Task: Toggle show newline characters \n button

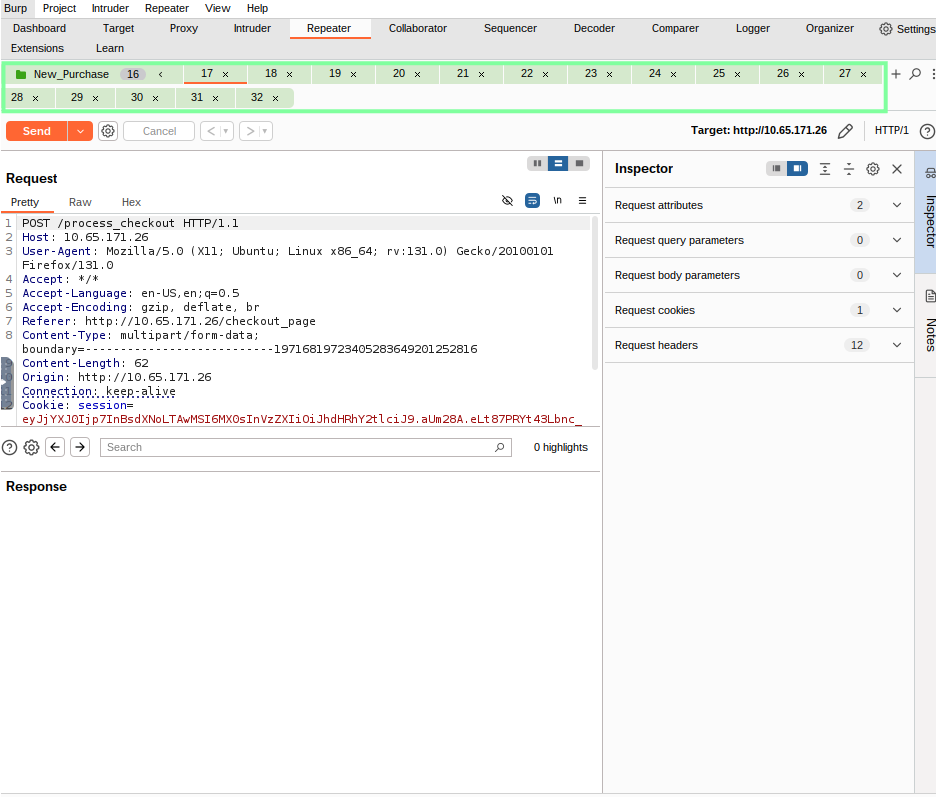Action: (x=557, y=201)
